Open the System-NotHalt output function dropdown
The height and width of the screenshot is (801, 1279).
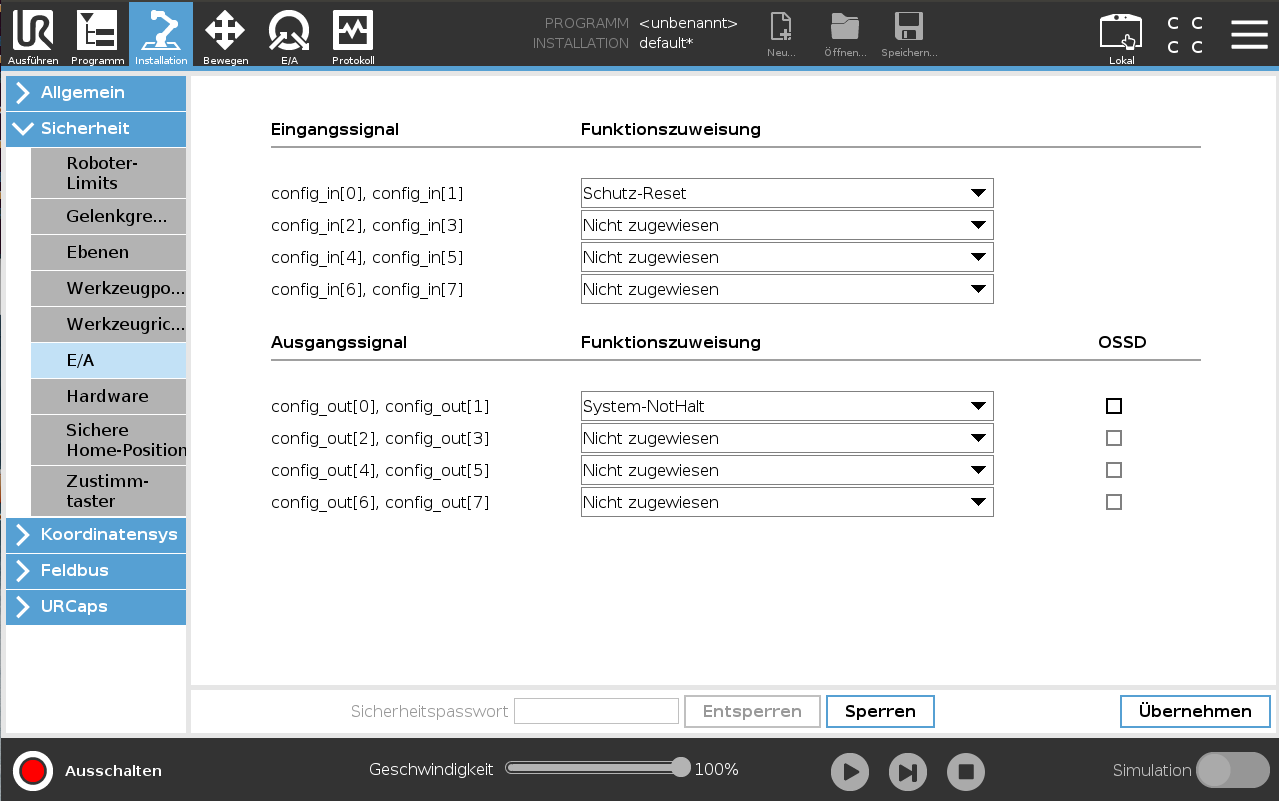[786, 407]
